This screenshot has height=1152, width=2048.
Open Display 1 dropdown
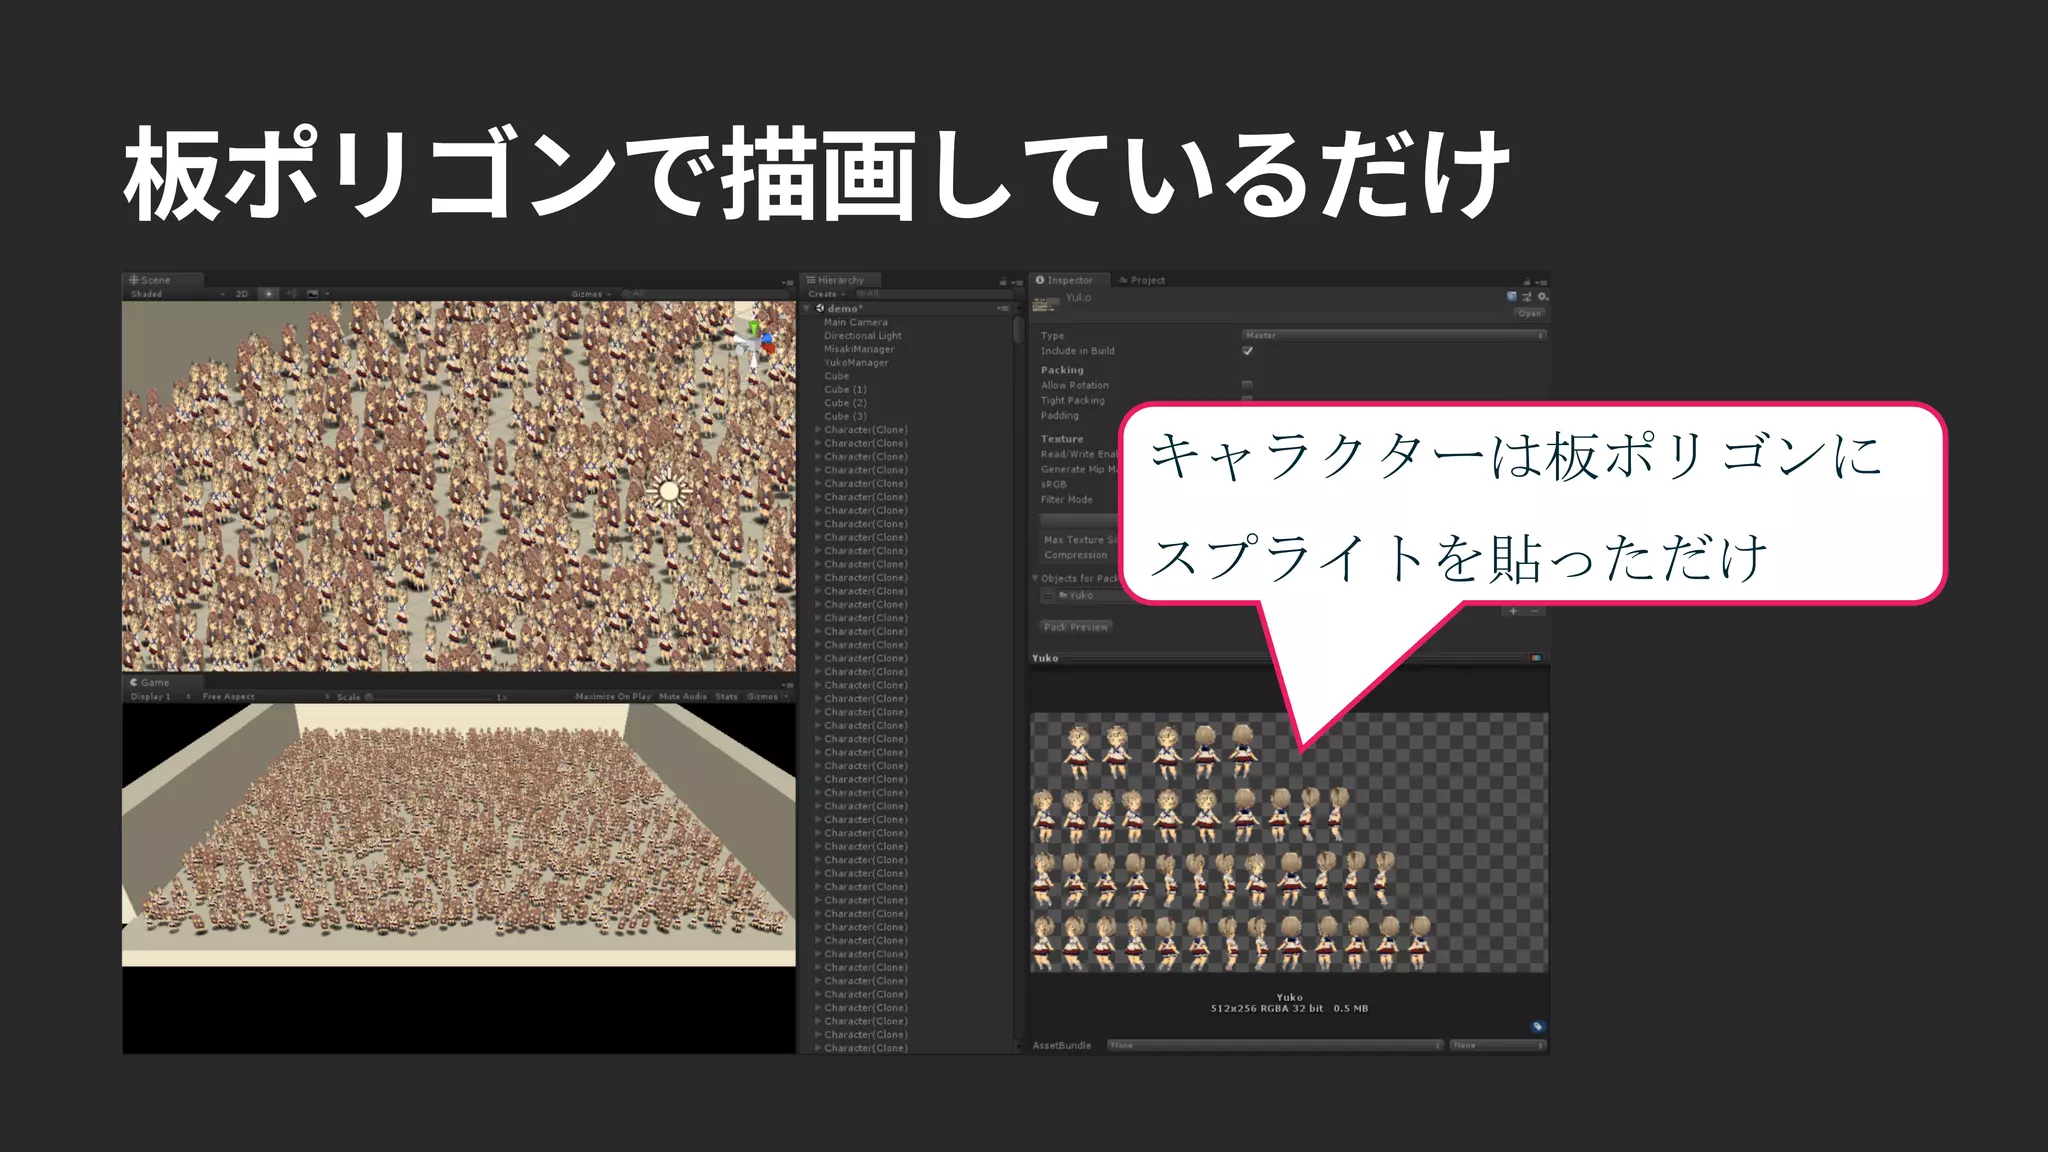click(x=160, y=697)
